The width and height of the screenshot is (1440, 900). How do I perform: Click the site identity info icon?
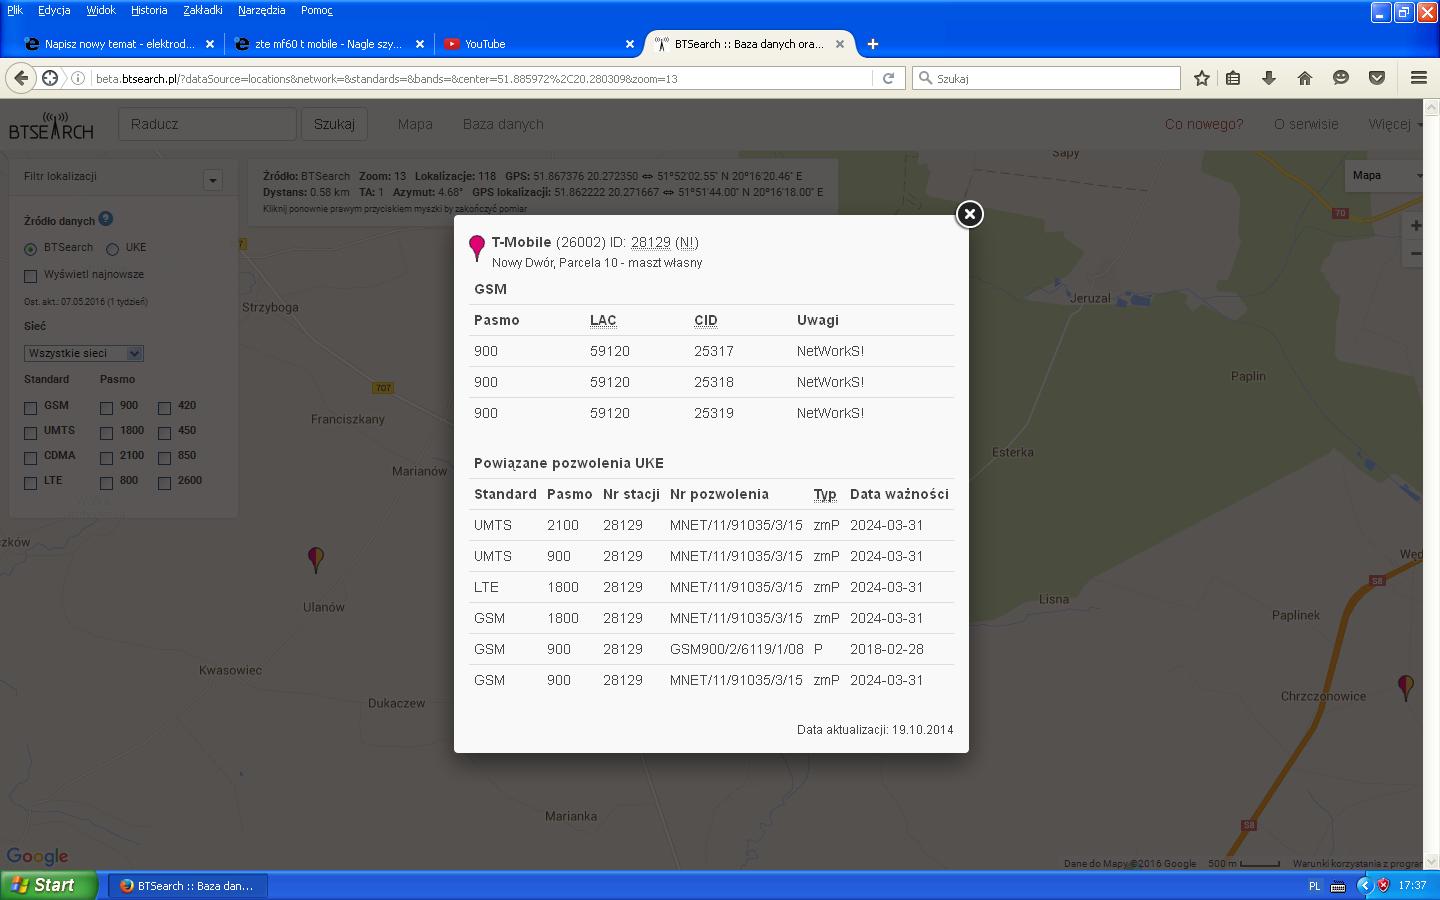[78, 78]
